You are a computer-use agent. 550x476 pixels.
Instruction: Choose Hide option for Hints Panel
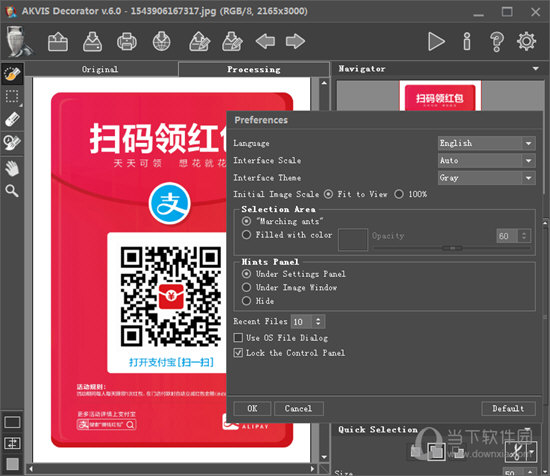pyautogui.click(x=247, y=301)
